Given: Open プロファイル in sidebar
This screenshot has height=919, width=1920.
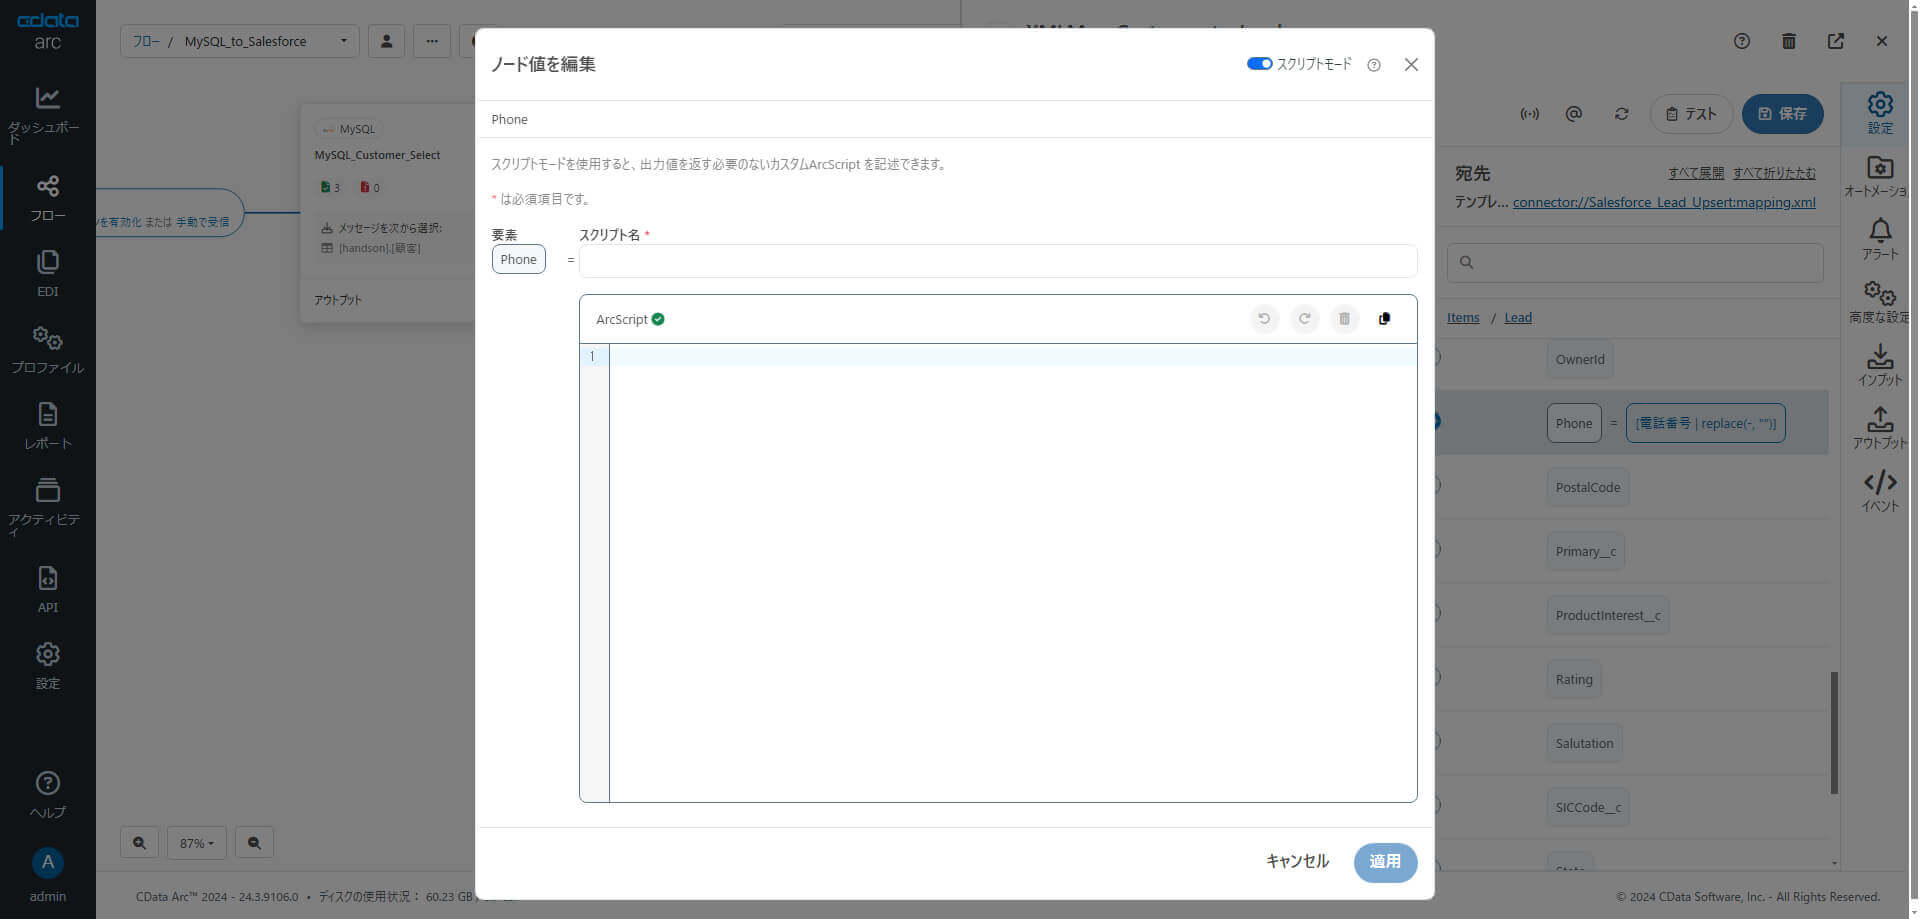Looking at the screenshot, I should [x=48, y=350].
